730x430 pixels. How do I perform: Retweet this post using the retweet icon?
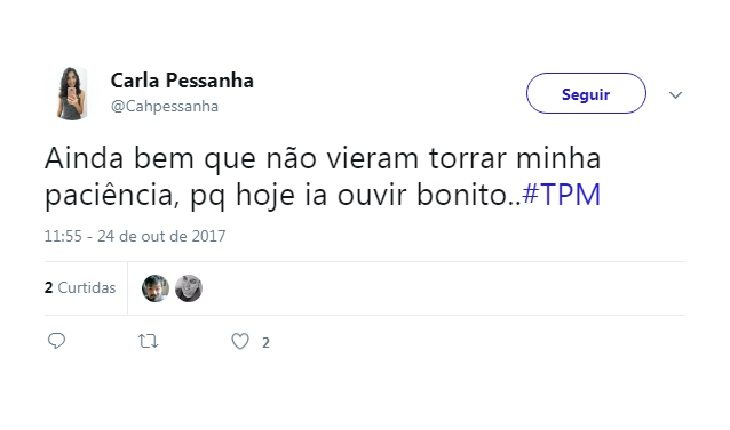[149, 342]
